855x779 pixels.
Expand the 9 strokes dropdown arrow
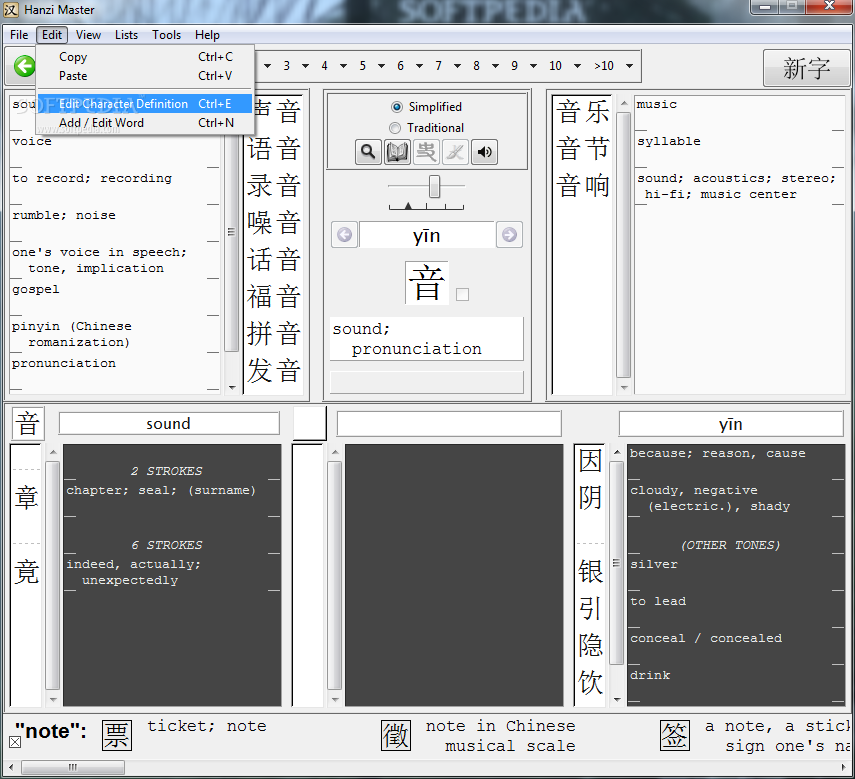[533, 66]
